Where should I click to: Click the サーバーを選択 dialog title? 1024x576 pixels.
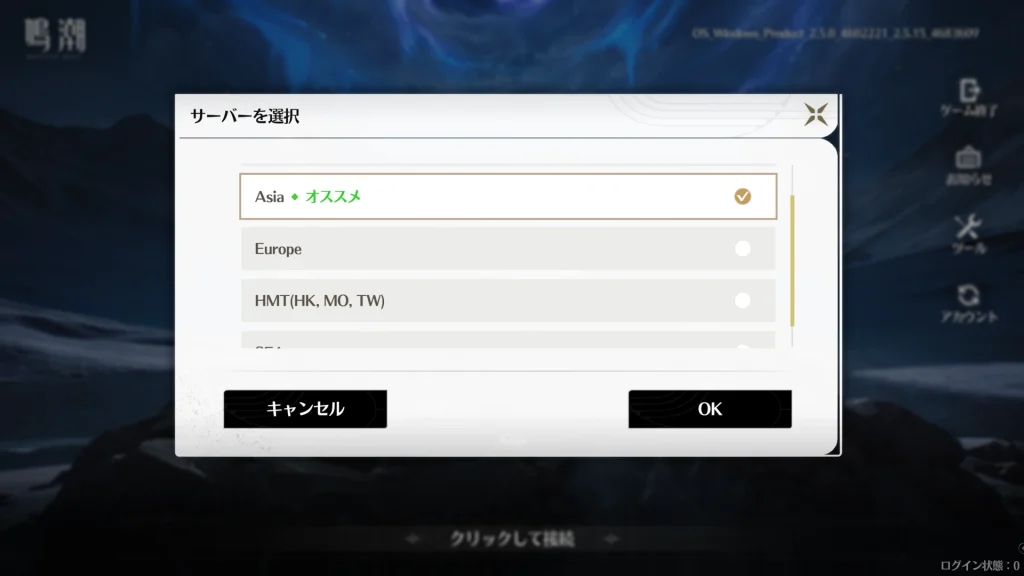245,116
